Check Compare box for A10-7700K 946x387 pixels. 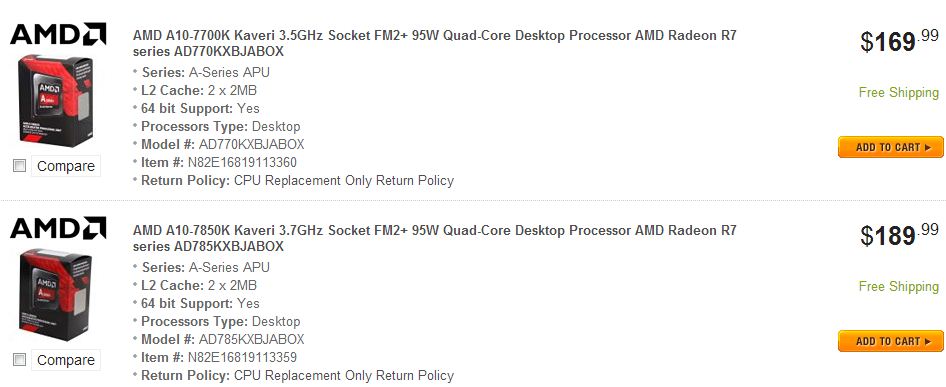20,166
